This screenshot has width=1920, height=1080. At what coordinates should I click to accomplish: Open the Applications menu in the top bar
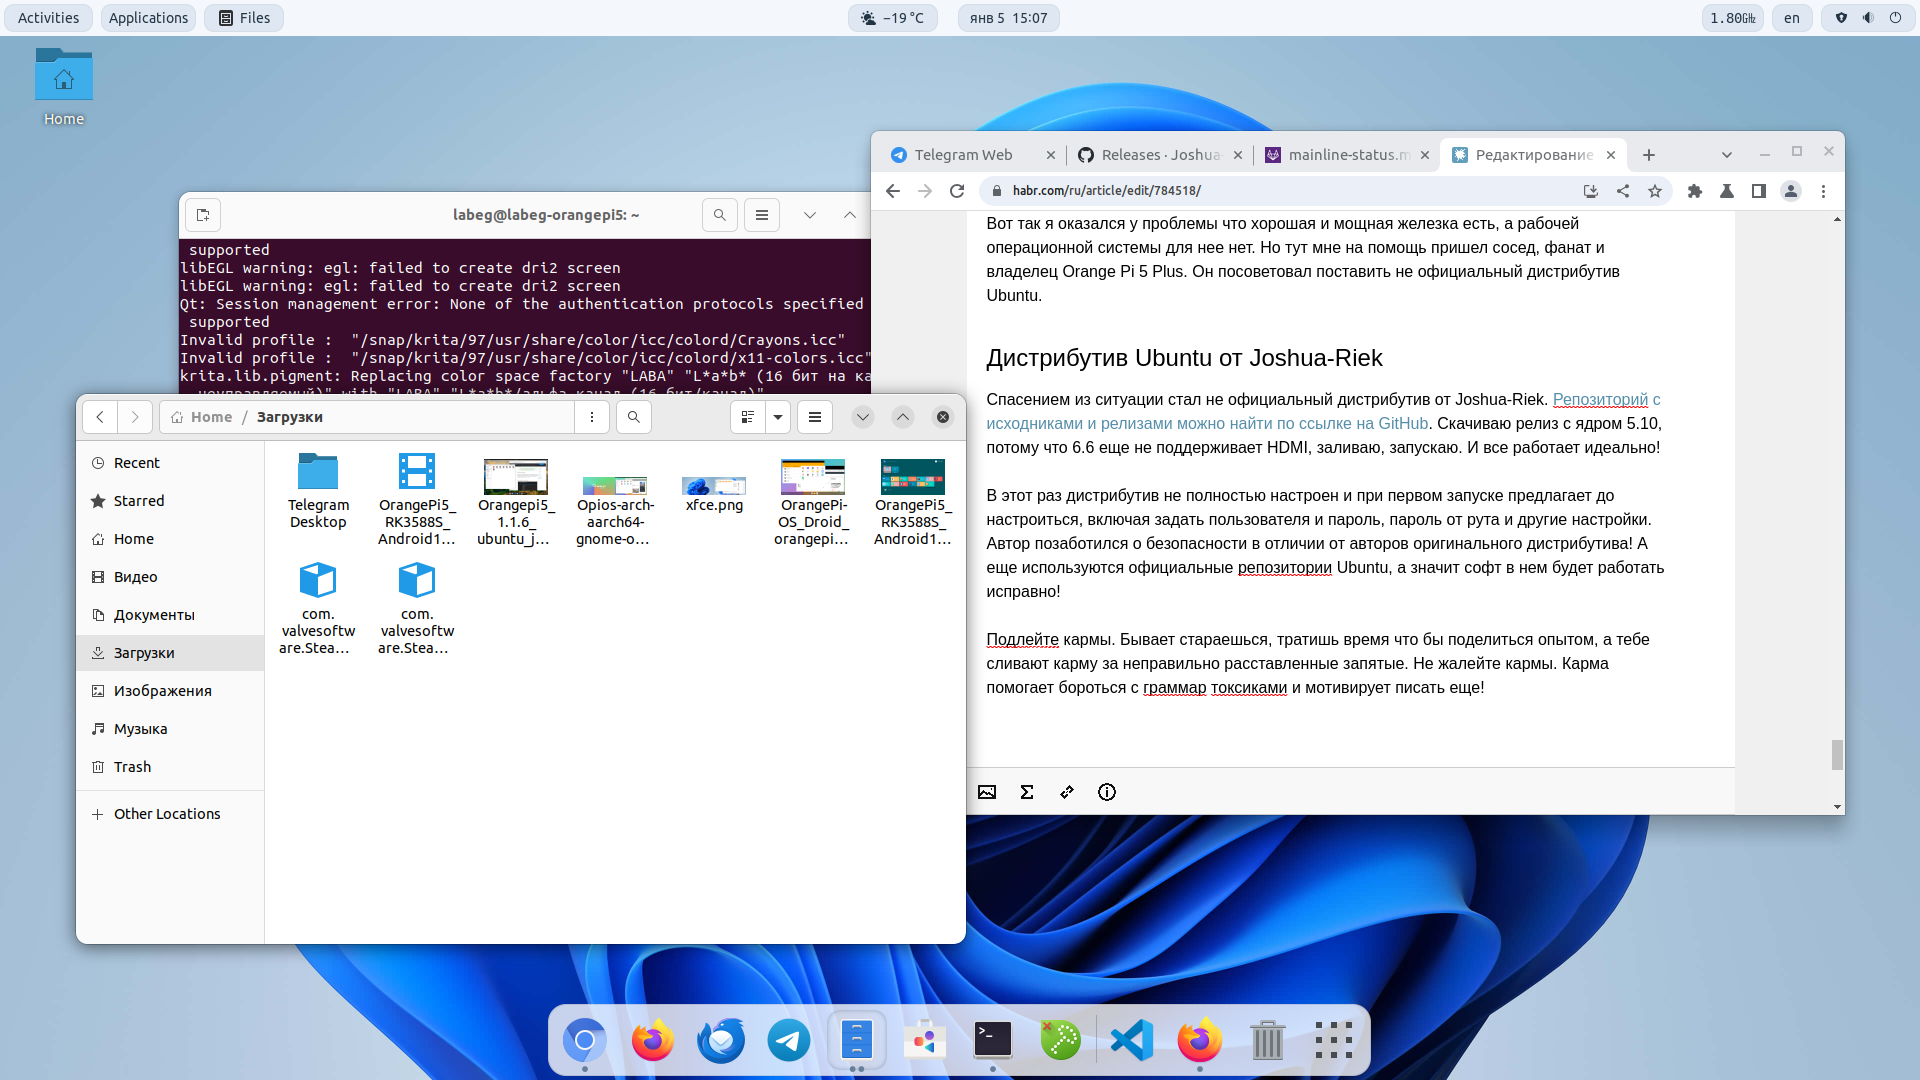148,17
